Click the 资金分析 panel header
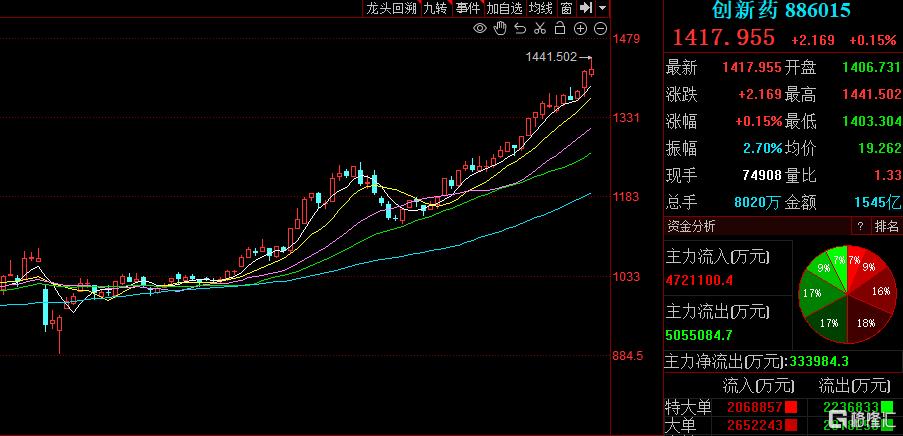This screenshot has width=903, height=436. (690, 226)
